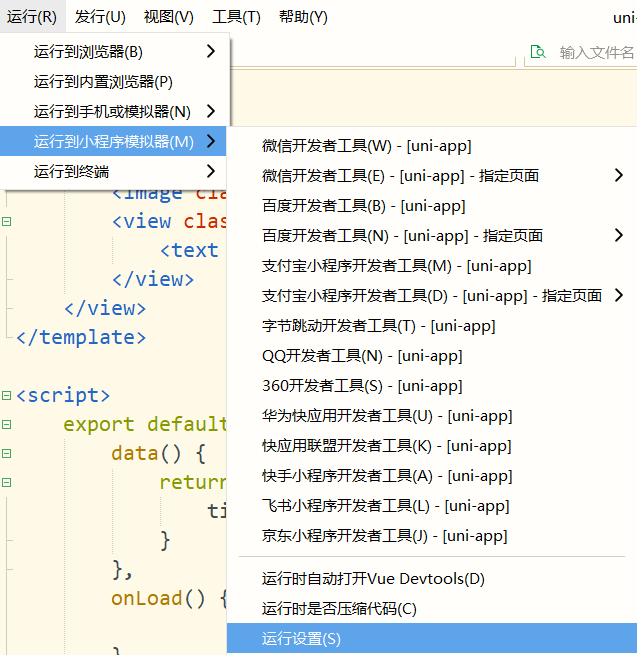637x655 pixels.
Task: Choose 微信开发者工具(E) - 指定页面 entry
Action: click(432, 176)
